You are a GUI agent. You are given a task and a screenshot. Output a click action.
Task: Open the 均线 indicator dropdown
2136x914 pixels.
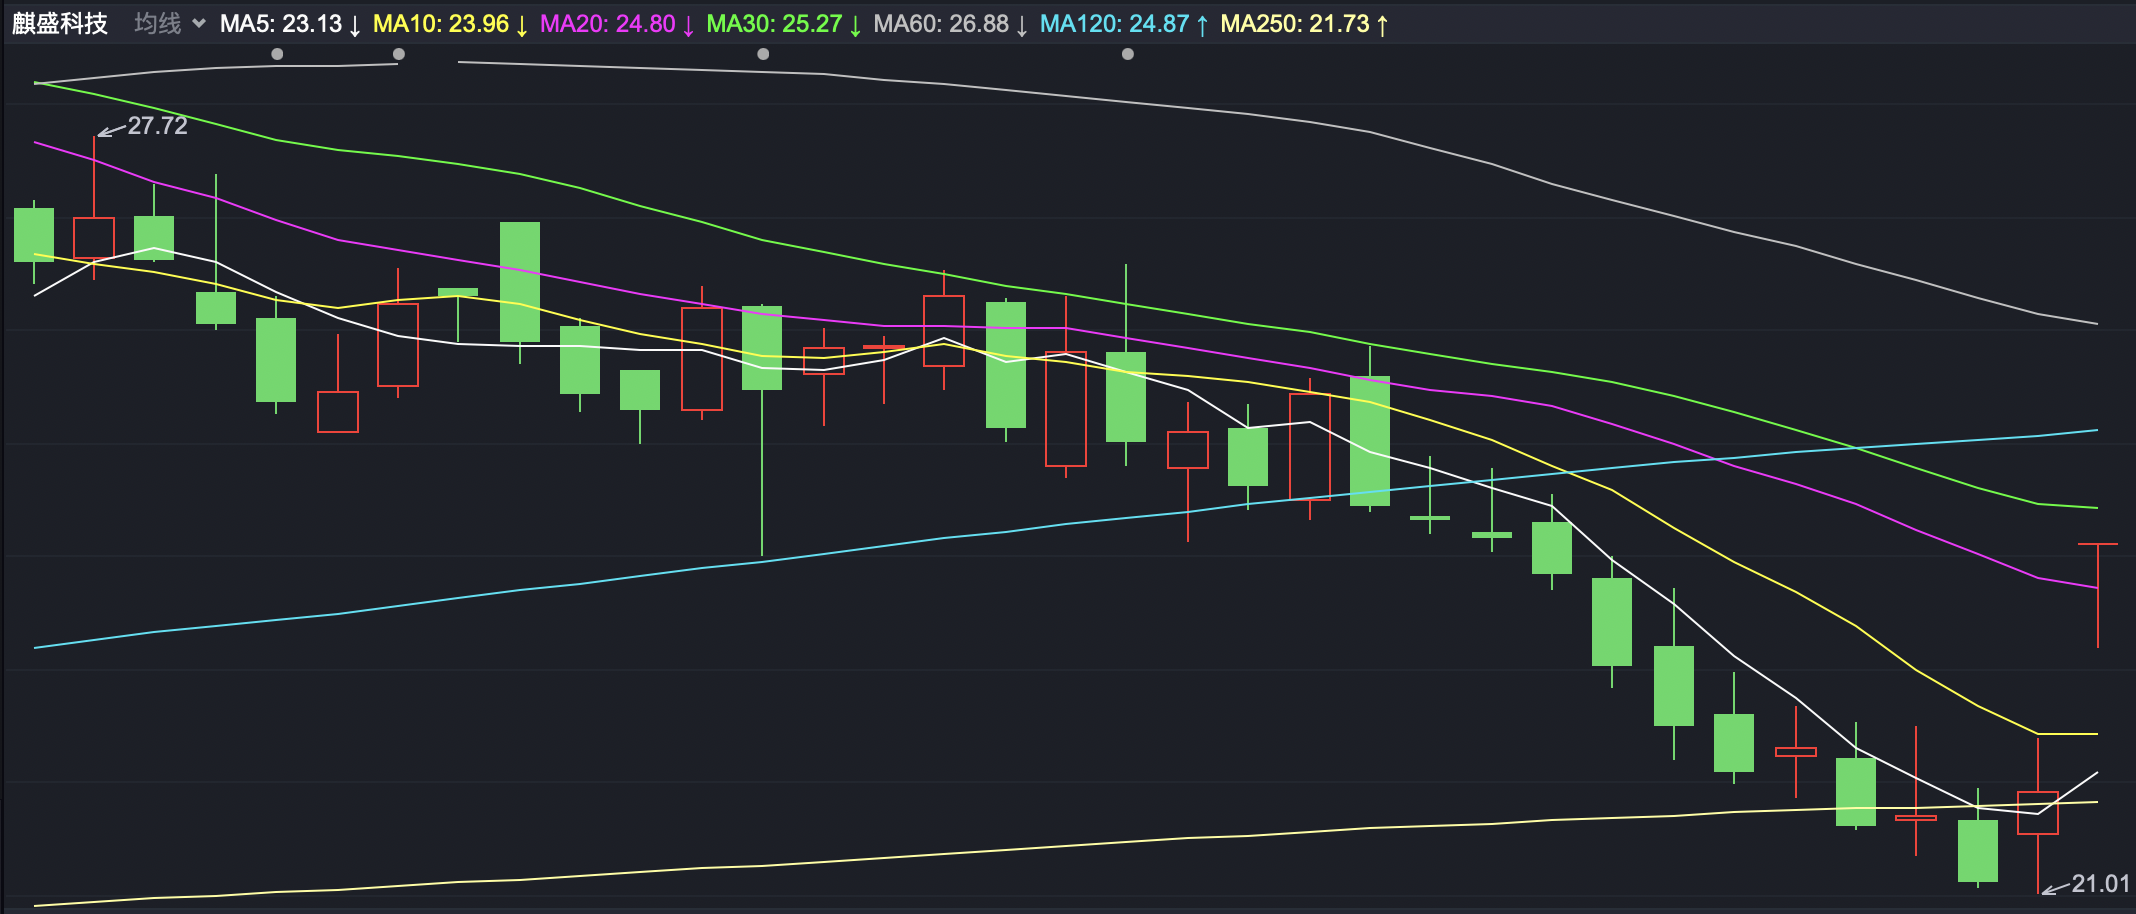click(x=170, y=24)
